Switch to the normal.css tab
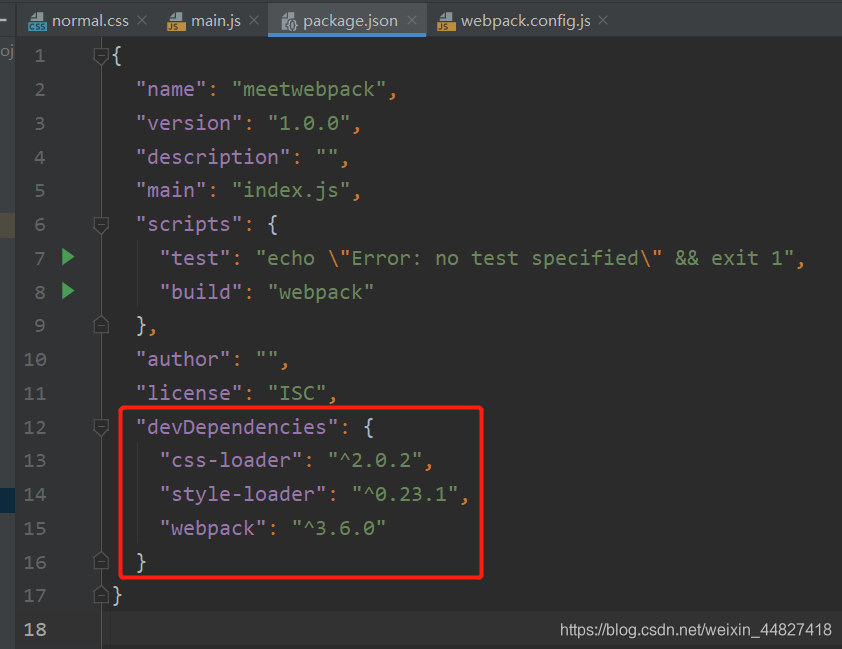842x649 pixels. pos(88,20)
